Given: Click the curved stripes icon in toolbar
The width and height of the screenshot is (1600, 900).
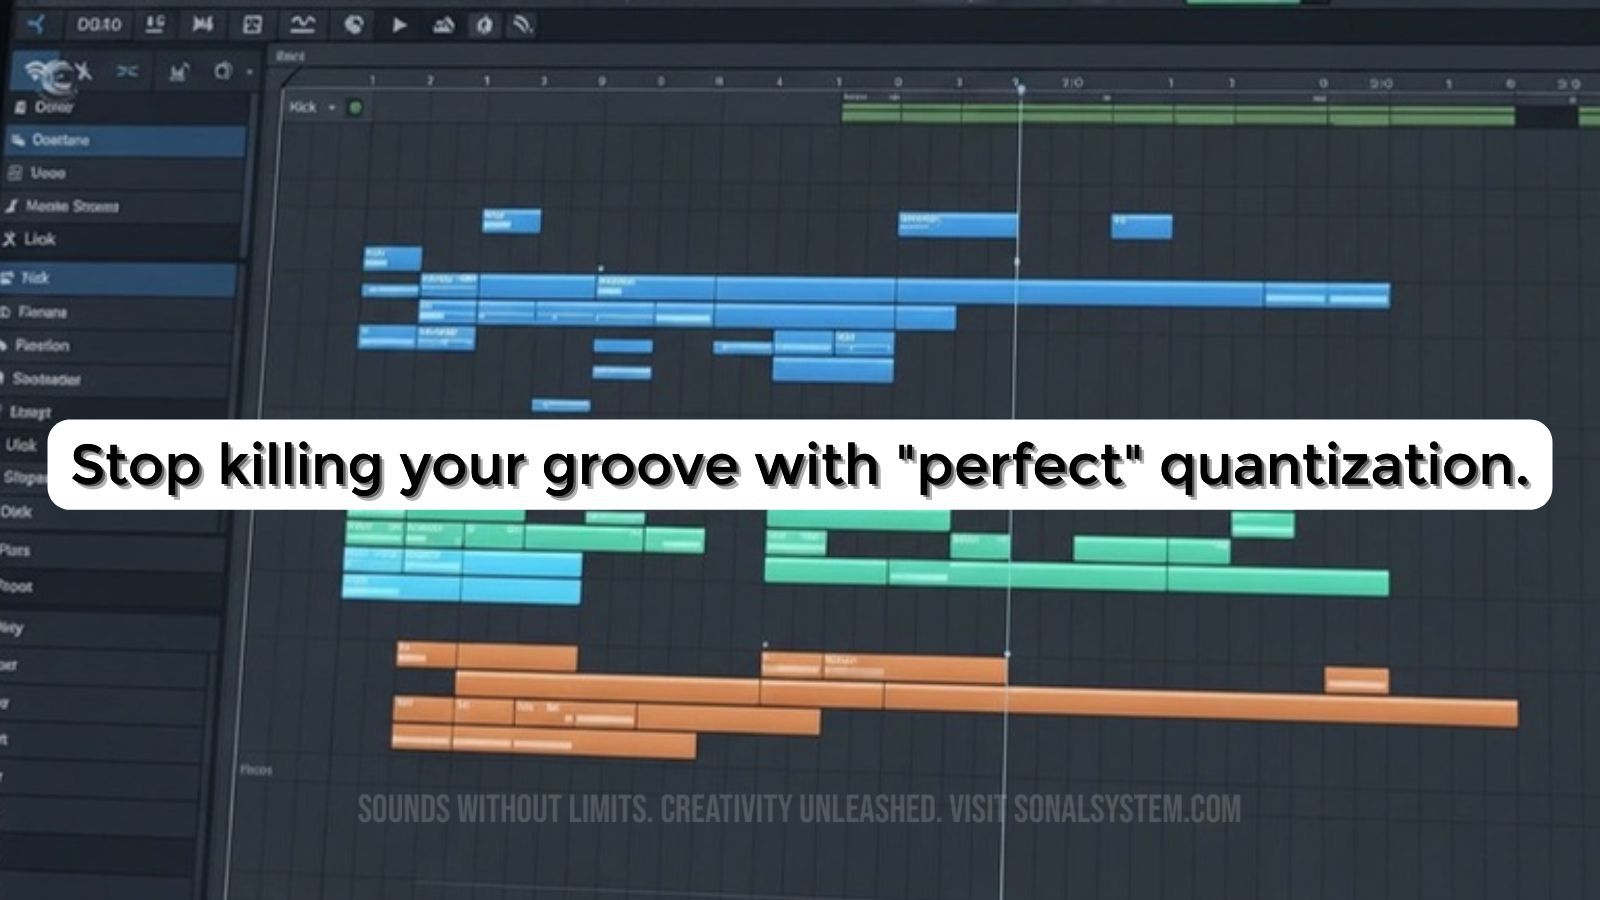Looking at the screenshot, I should (522, 26).
